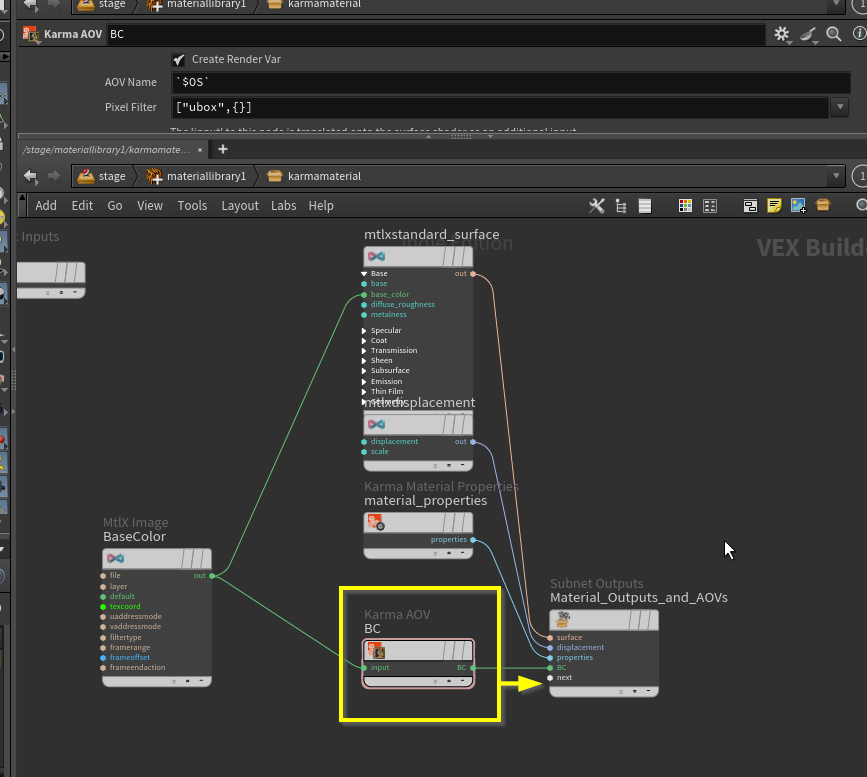Click the magnifier icon in the parameter header
The height and width of the screenshot is (777, 867).
click(834, 34)
